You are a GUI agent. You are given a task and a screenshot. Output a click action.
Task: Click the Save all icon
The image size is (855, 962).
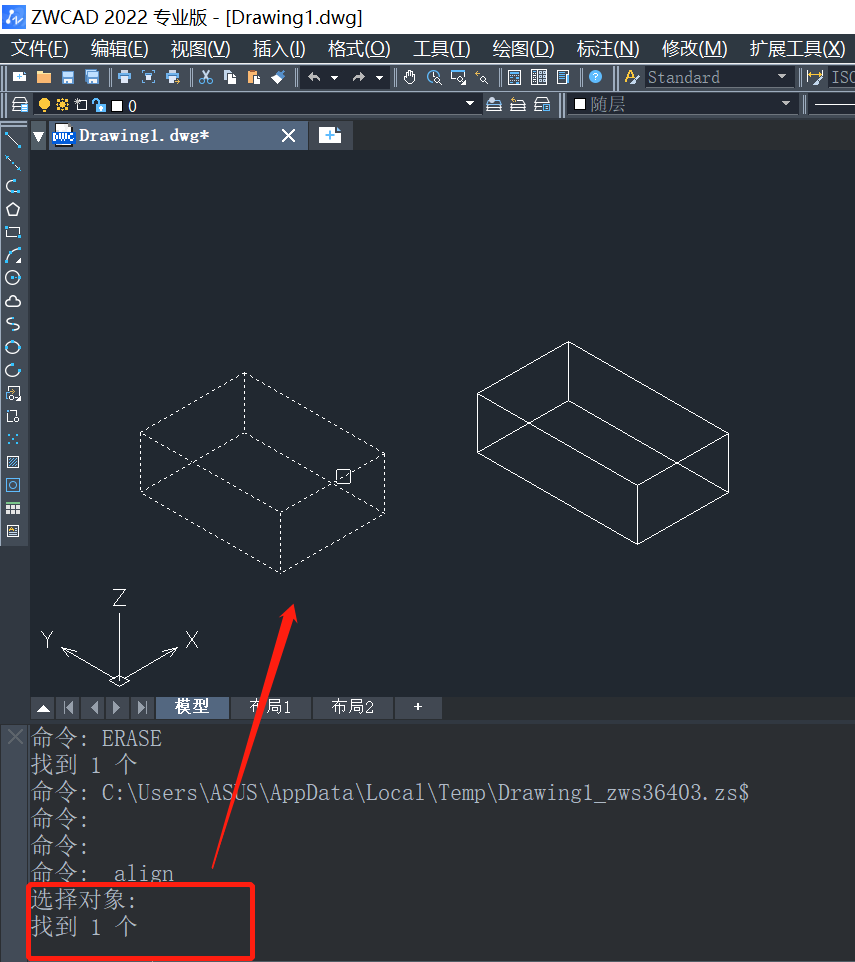tap(92, 77)
